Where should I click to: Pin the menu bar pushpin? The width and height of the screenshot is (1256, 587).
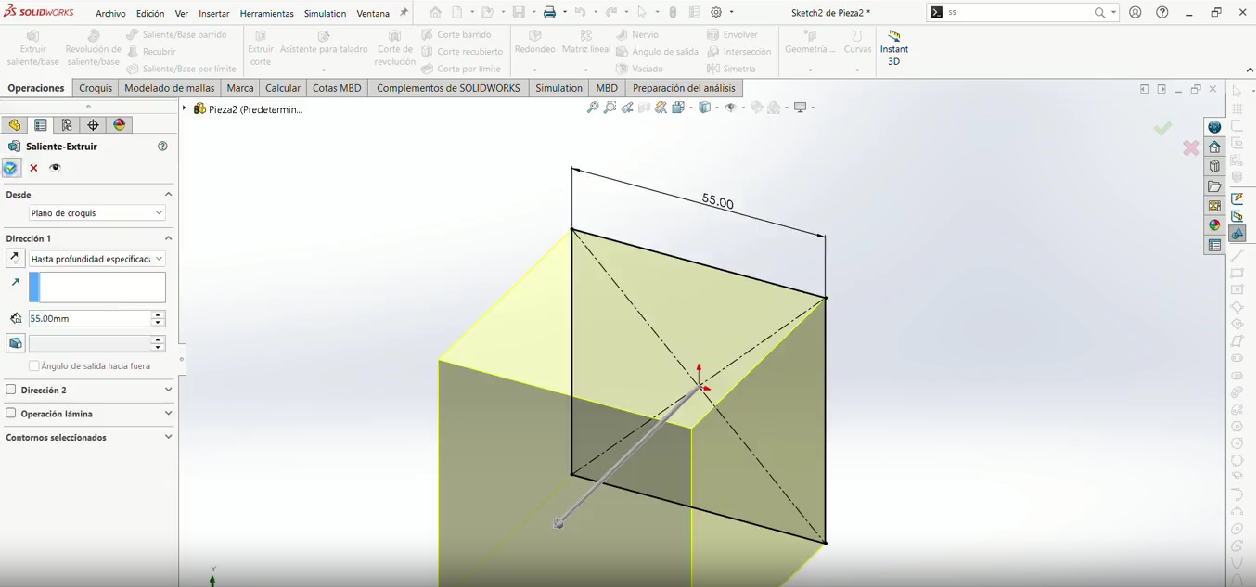coord(404,13)
